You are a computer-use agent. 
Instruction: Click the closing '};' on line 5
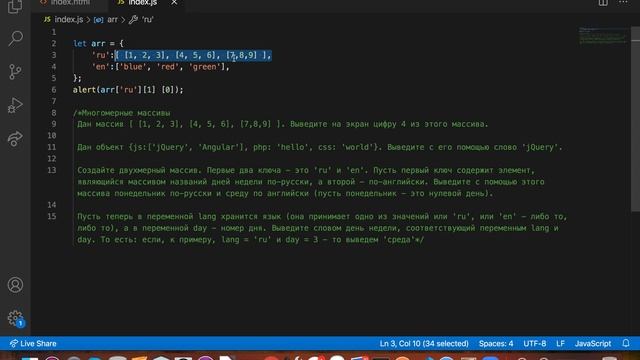(x=77, y=78)
